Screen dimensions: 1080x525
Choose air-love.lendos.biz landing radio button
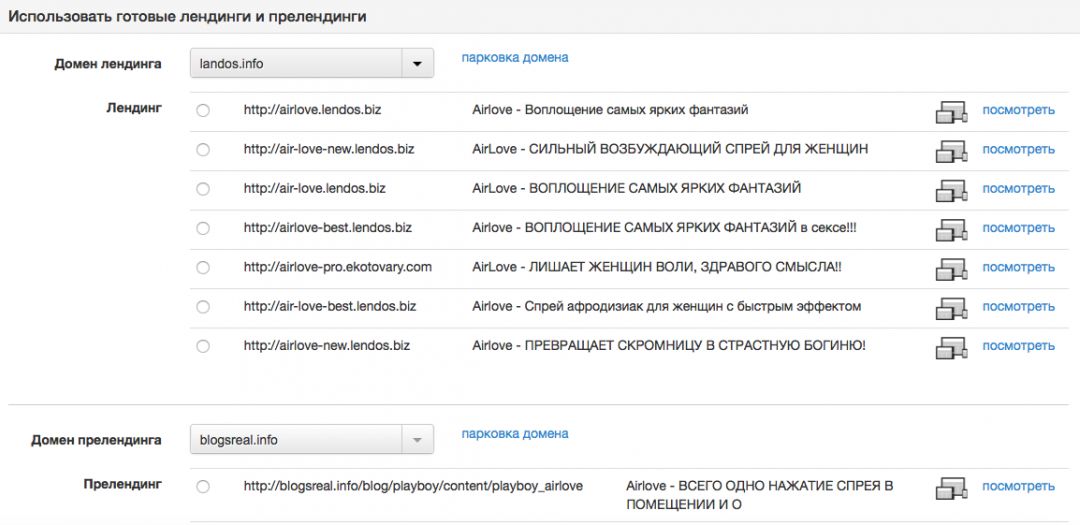click(x=202, y=189)
